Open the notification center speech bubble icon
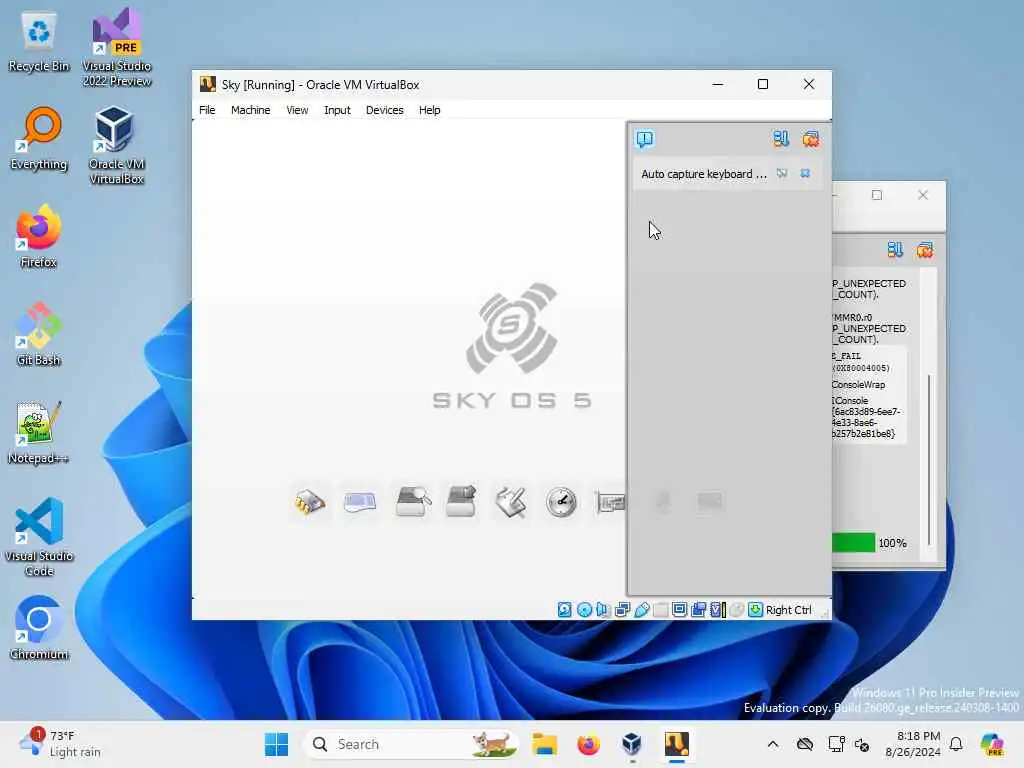The height and width of the screenshot is (768, 1024). (645, 139)
